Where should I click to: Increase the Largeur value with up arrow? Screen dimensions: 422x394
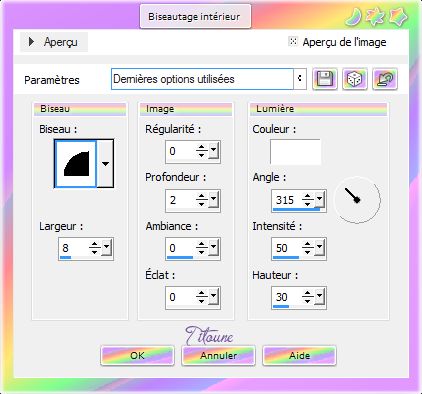click(x=95, y=245)
